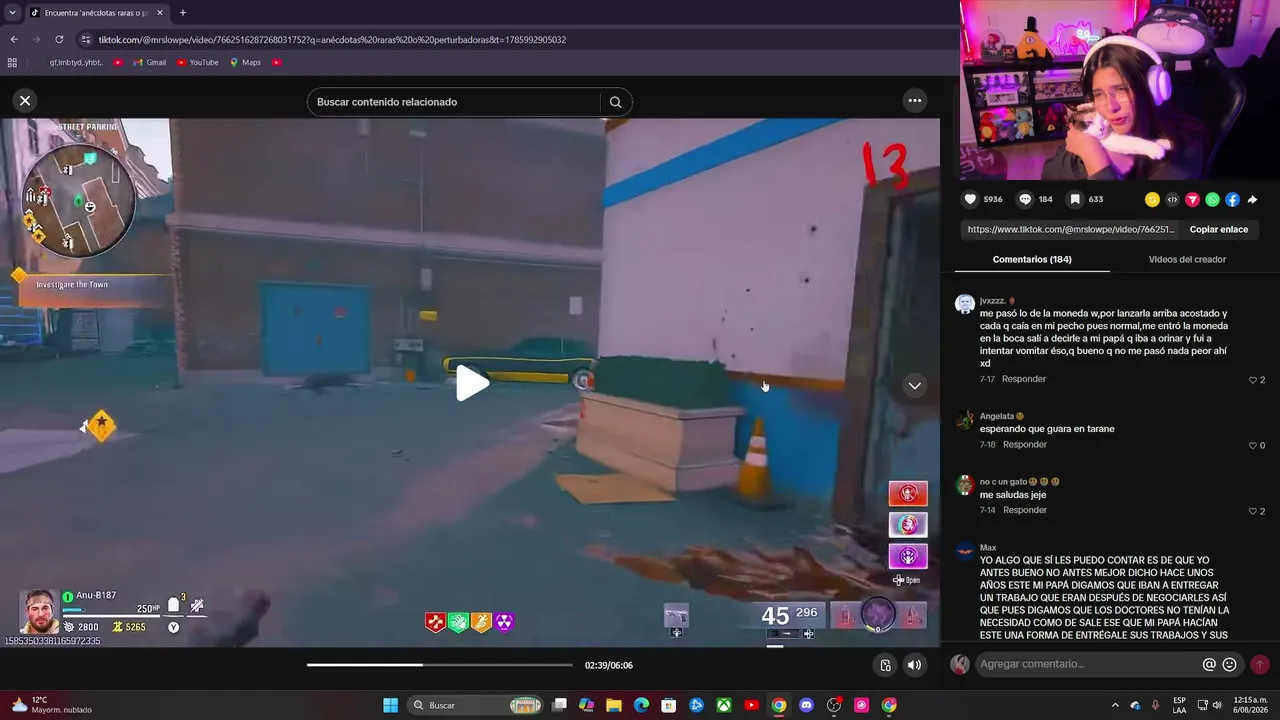The width and height of the screenshot is (1280, 720).
Task: Open jvxzzz's profile avatar
Action: [965, 304]
